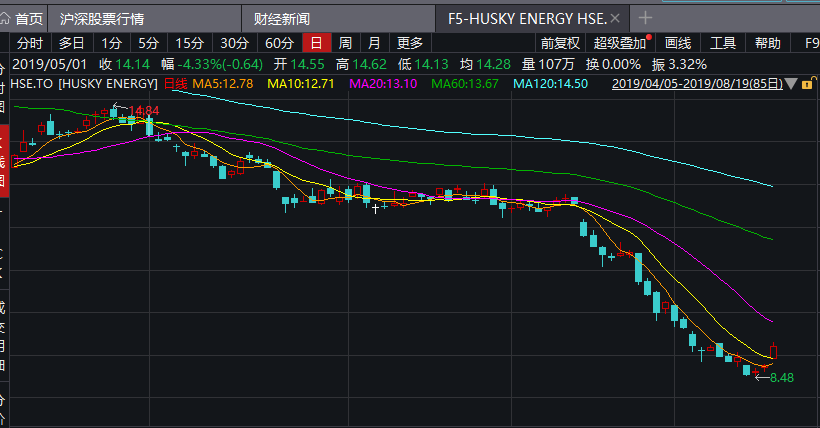Open the 前复权 adjustment menu
The width and height of the screenshot is (820, 428).
(x=560, y=43)
